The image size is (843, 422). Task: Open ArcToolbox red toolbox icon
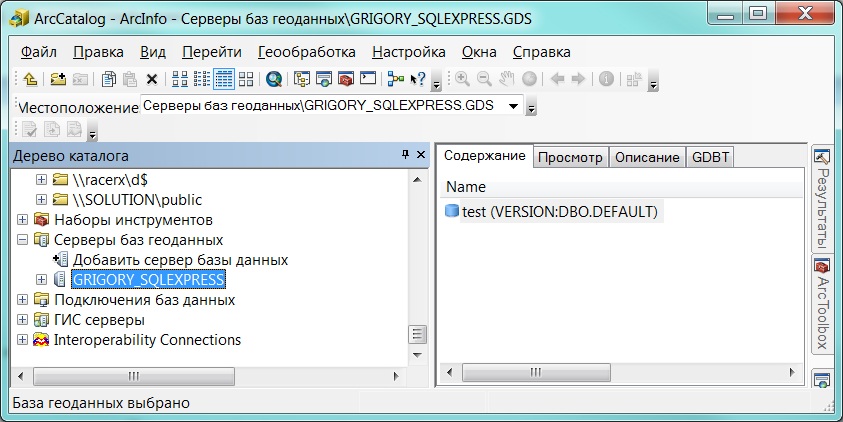pos(346,80)
